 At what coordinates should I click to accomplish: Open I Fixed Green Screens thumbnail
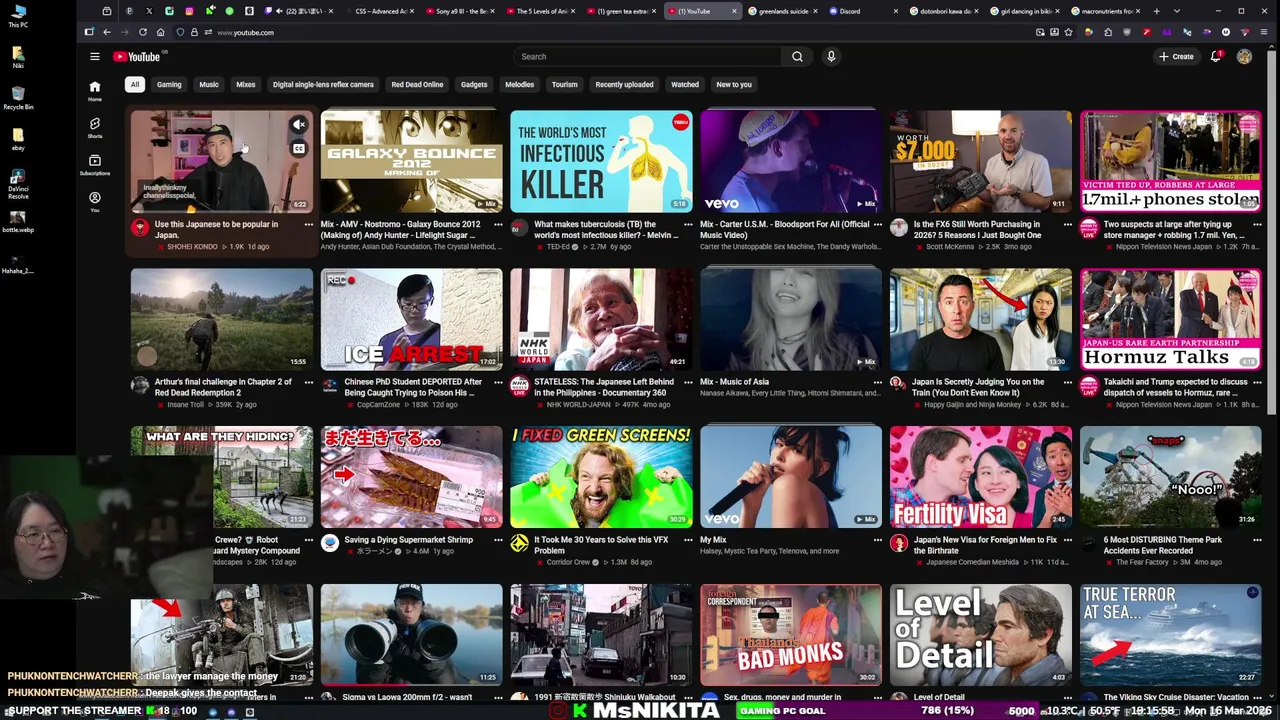pos(601,476)
